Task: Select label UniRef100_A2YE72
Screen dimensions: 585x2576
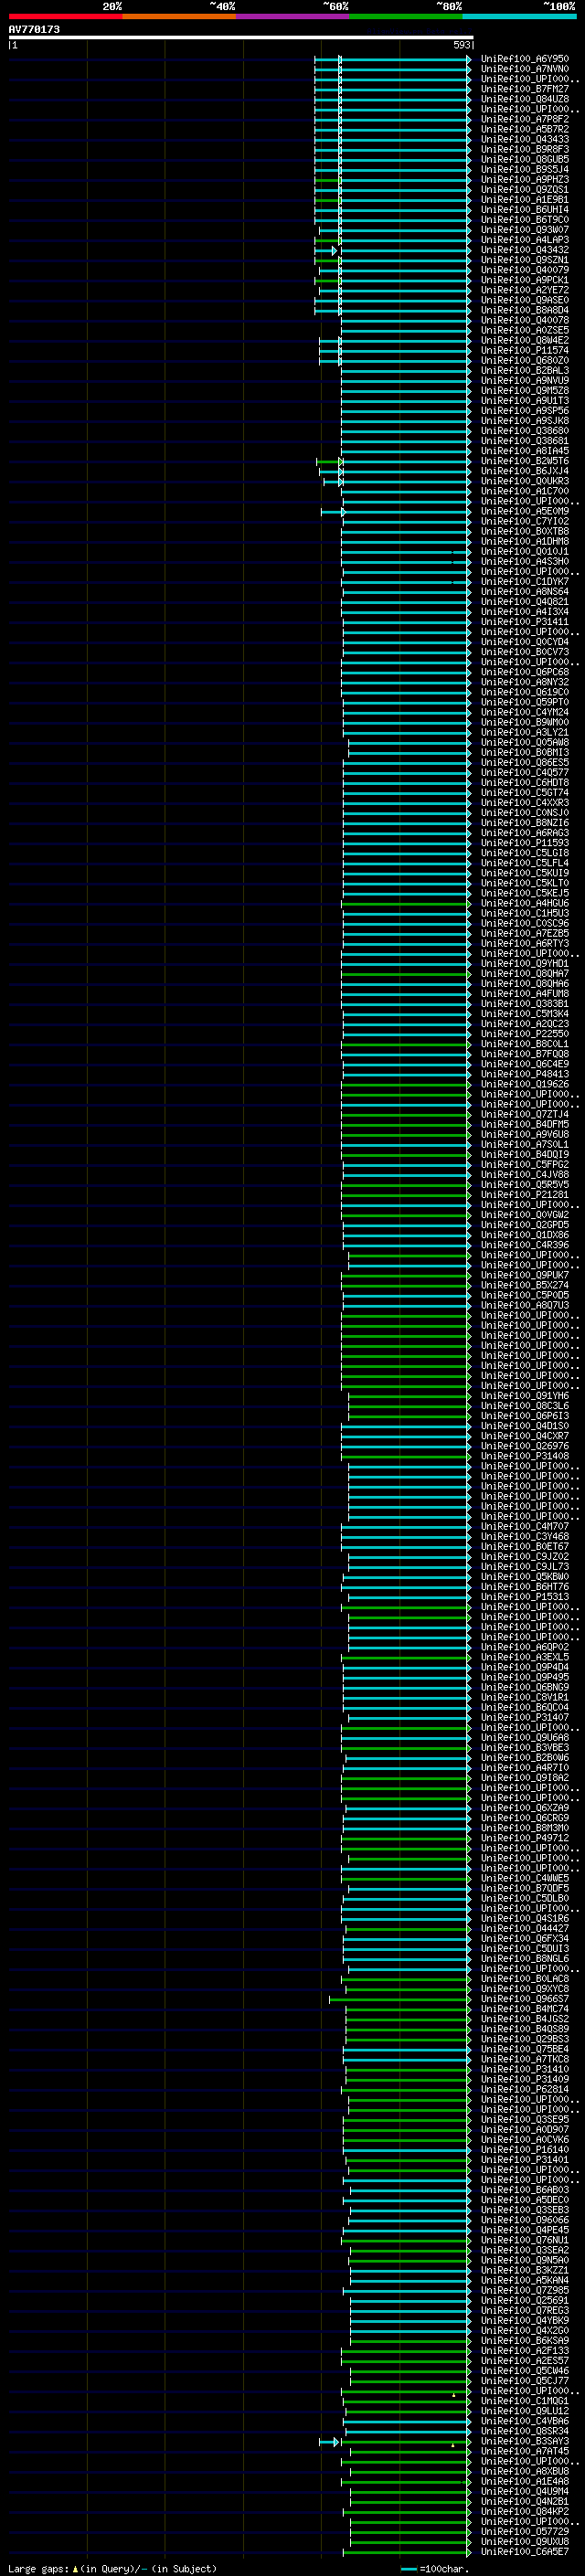Action: pos(525,290)
